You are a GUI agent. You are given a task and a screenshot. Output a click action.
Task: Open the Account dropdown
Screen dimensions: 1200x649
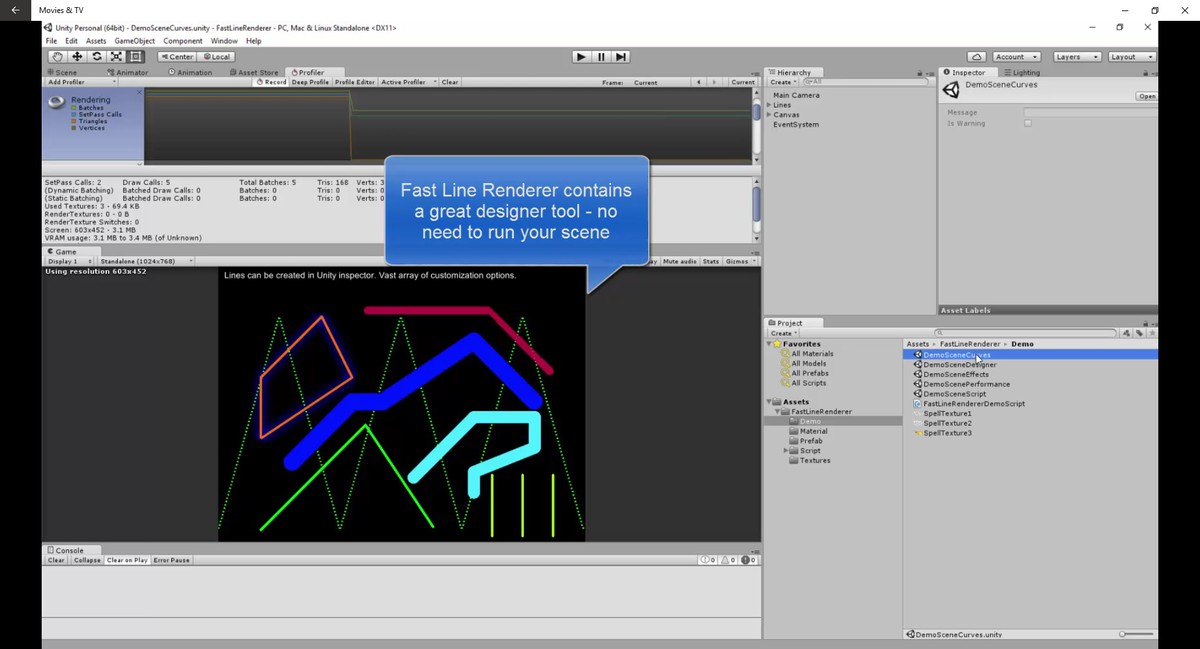click(x=1016, y=57)
